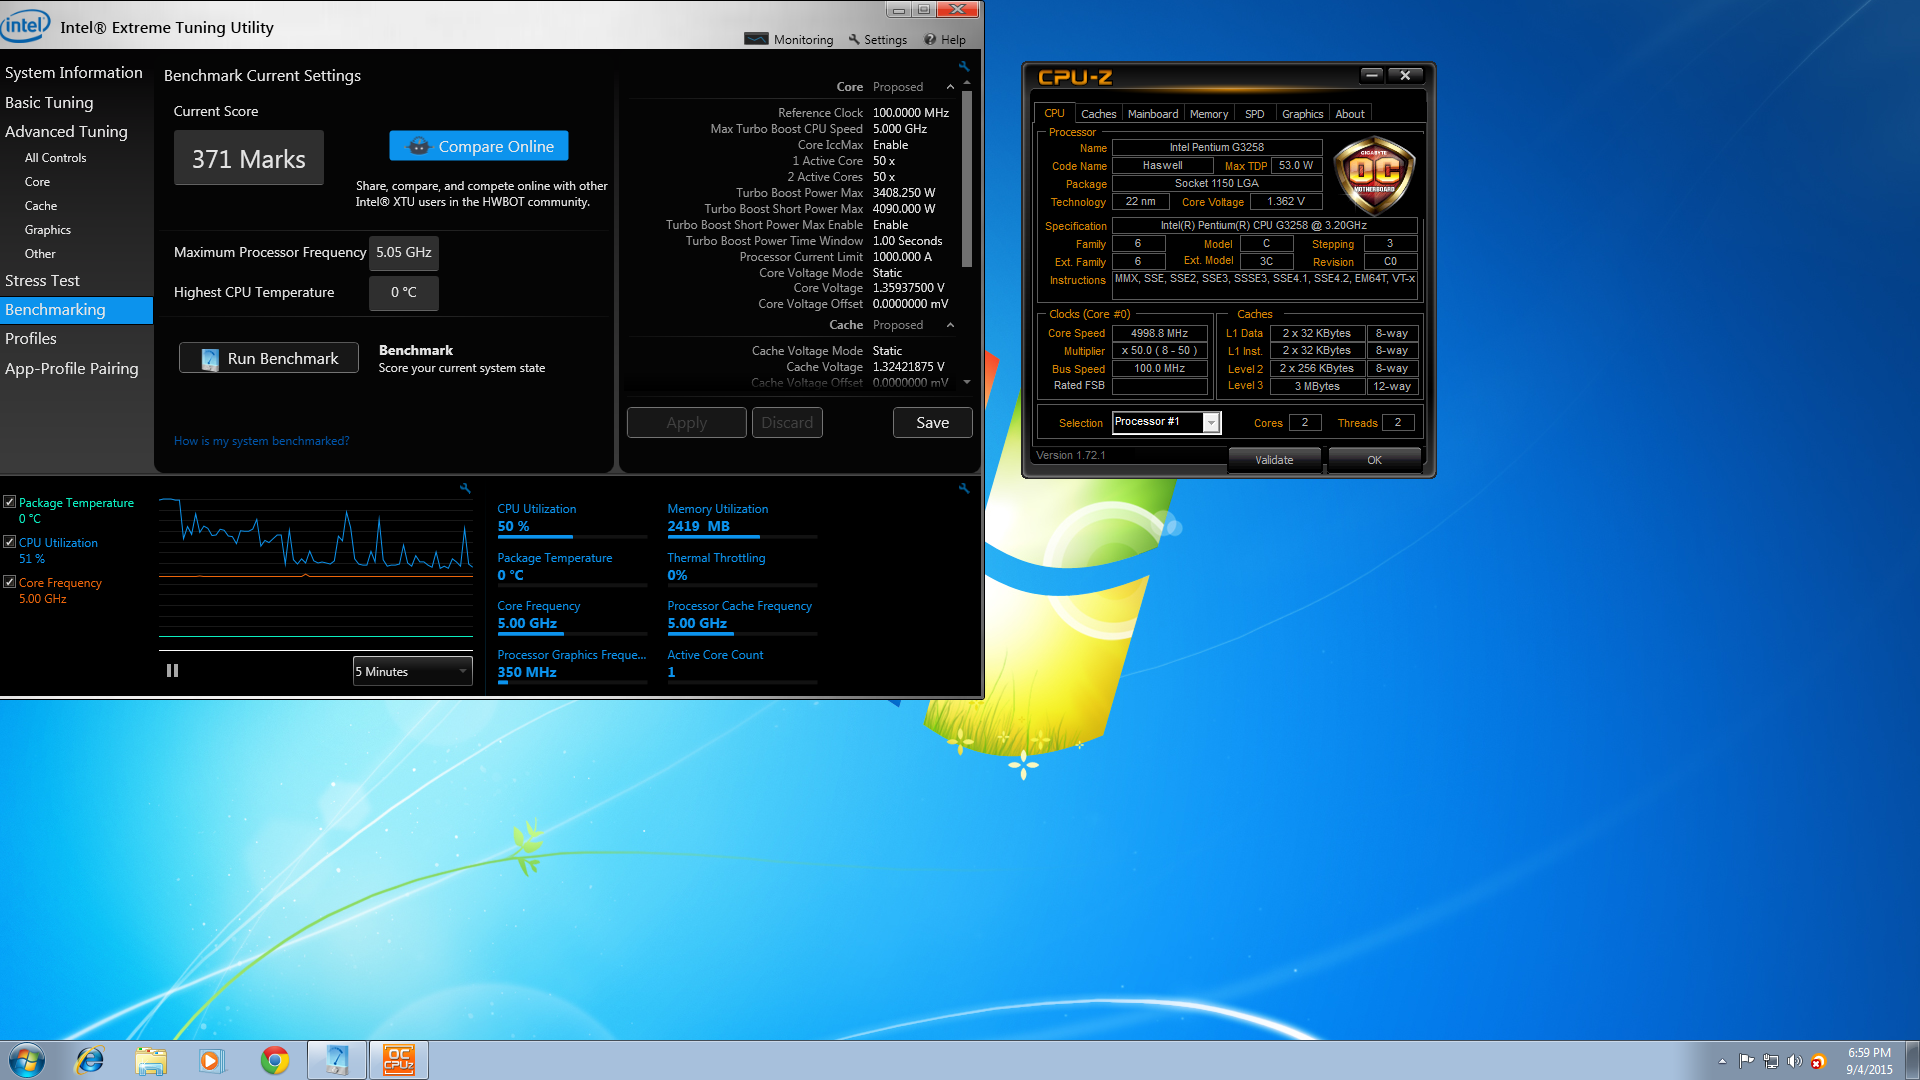Screen dimensions: 1920x1080
Task: Open the 5 Minutes time range dropdown
Action: 412,672
